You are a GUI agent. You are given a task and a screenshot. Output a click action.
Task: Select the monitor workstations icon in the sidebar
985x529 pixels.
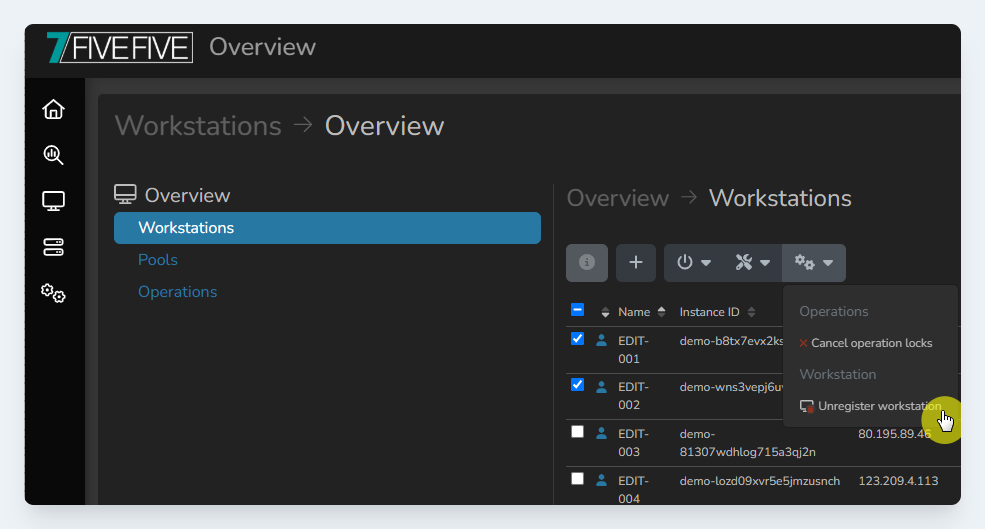click(x=53, y=201)
